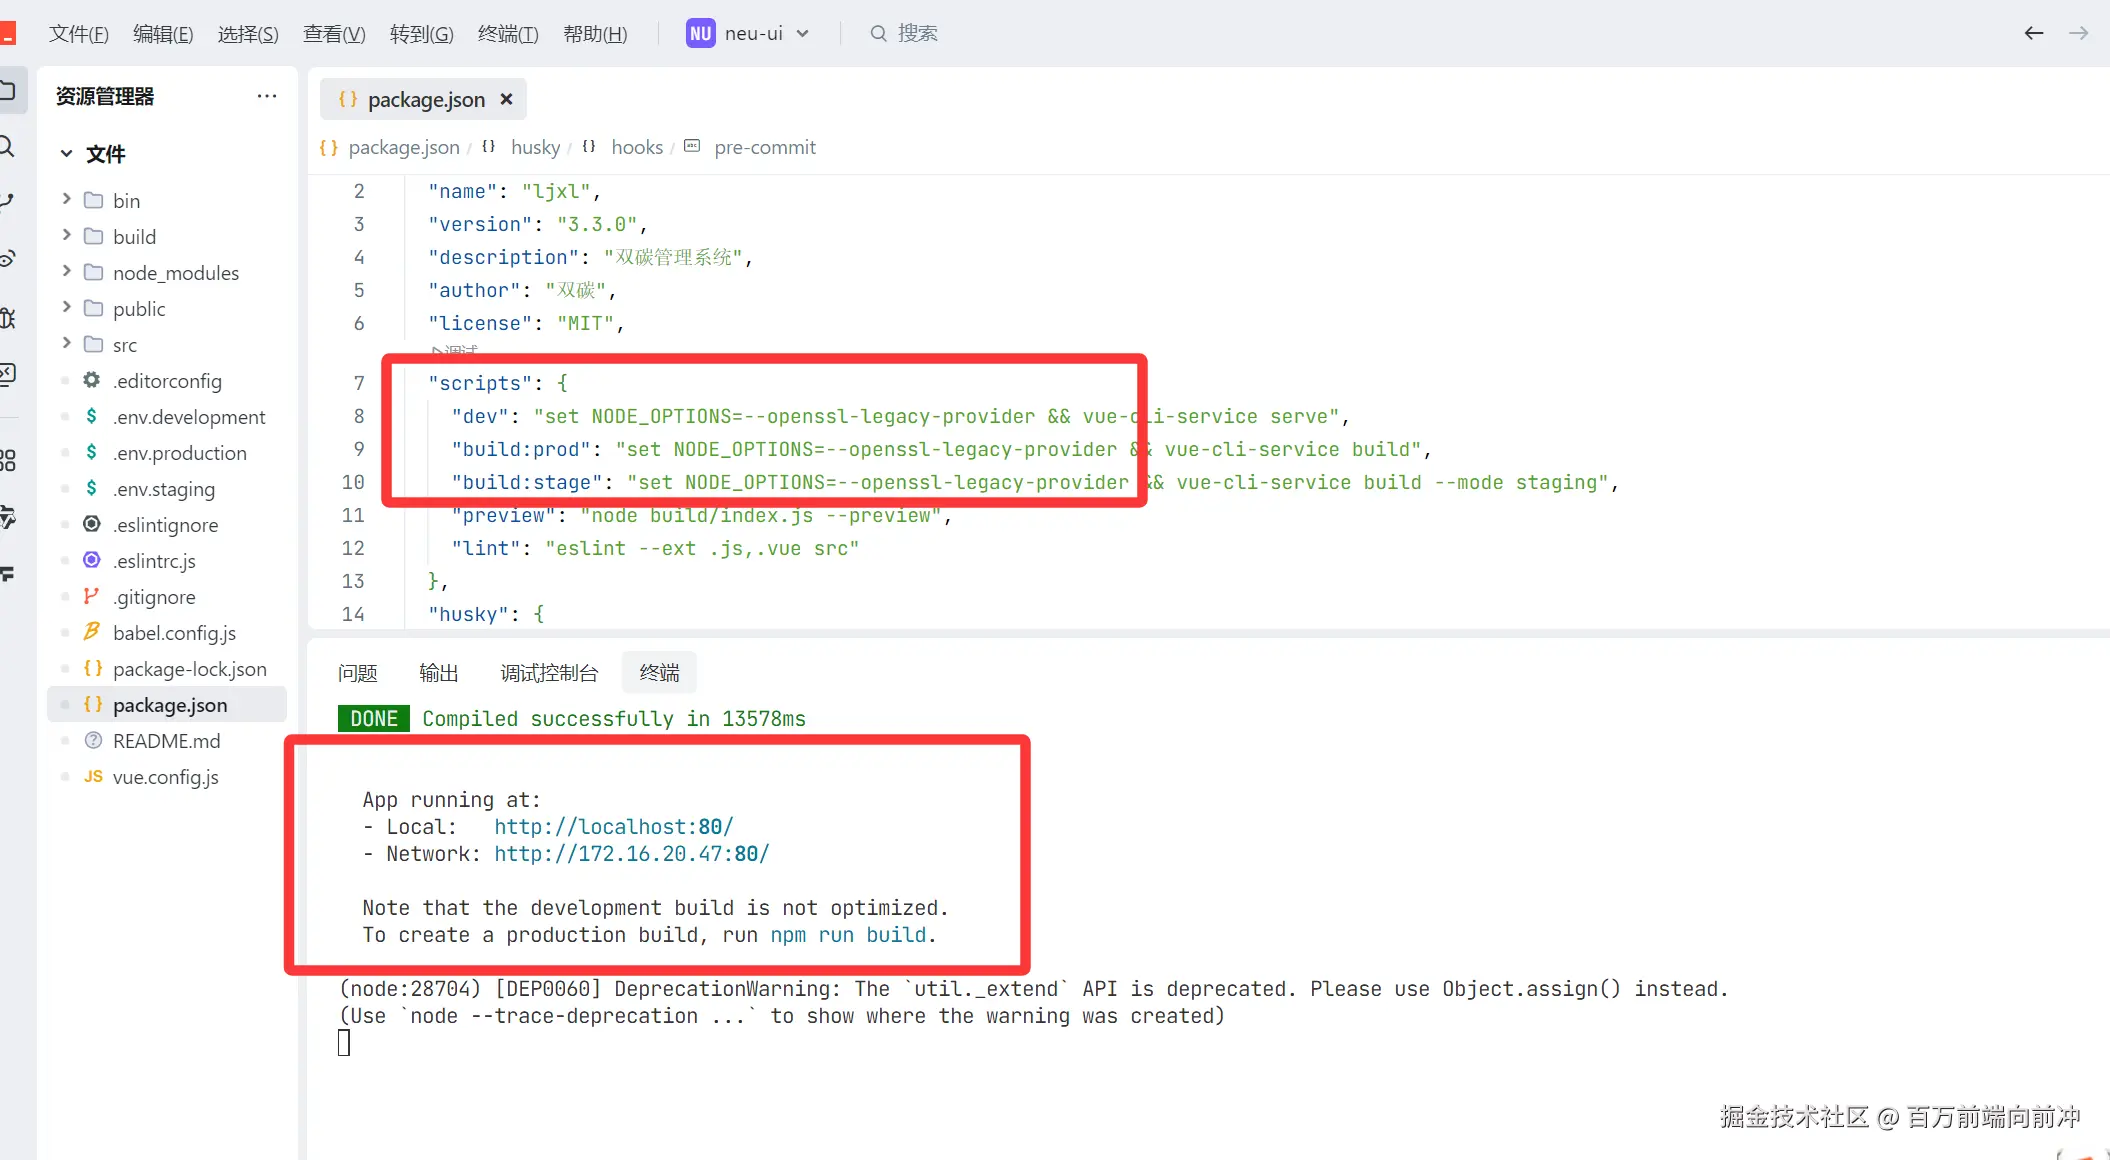Switch to the 调试控制台 tab
Viewport: 2110px width, 1160px height.
click(549, 673)
